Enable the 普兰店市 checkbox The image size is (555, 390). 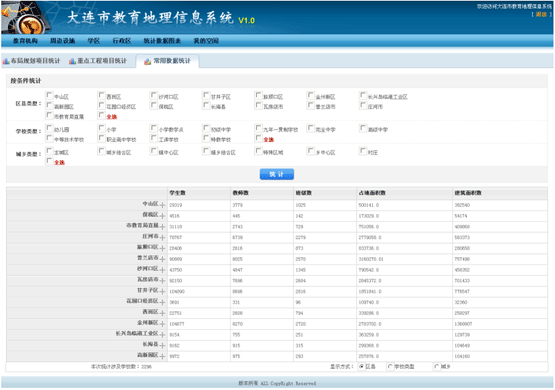coord(310,105)
